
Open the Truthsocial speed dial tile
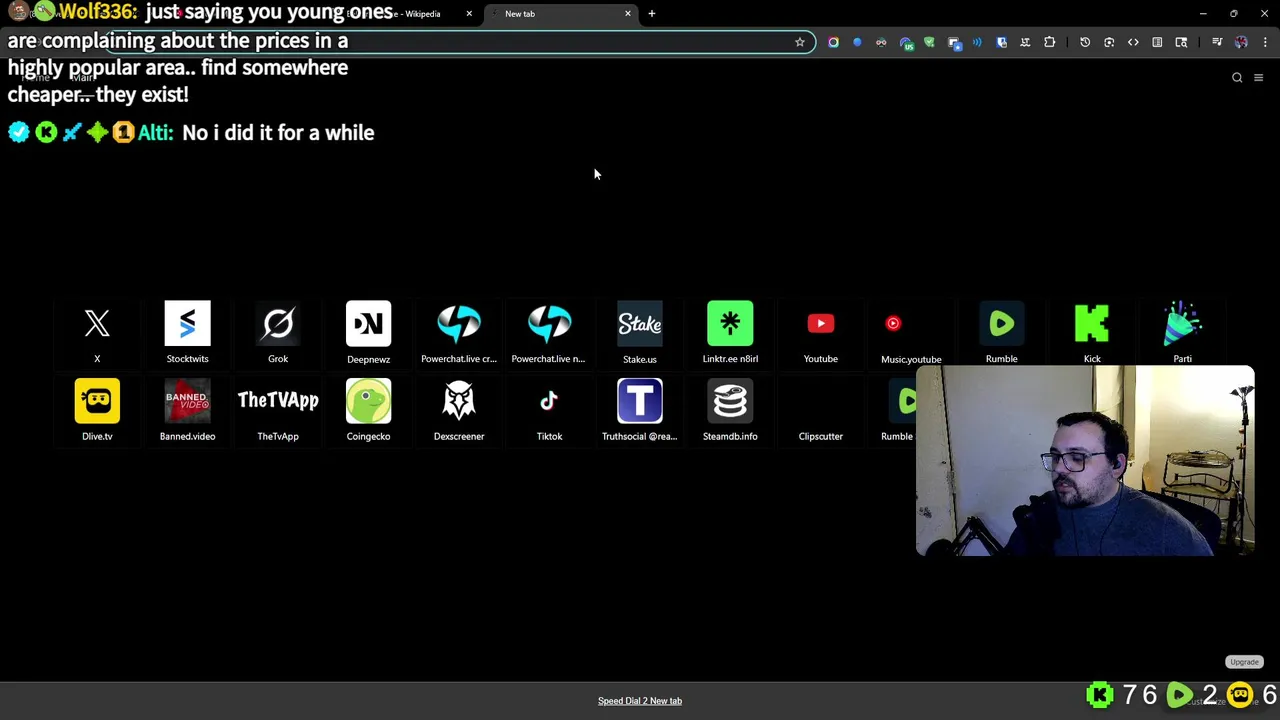pyautogui.click(x=640, y=410)
